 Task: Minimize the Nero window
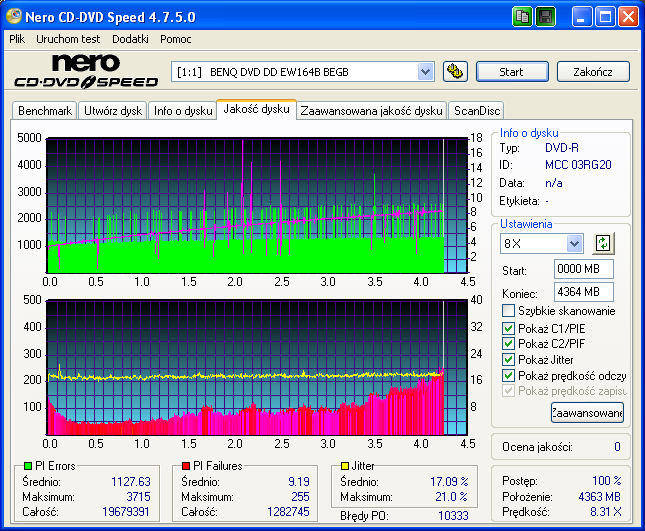(x=582, y=17)
